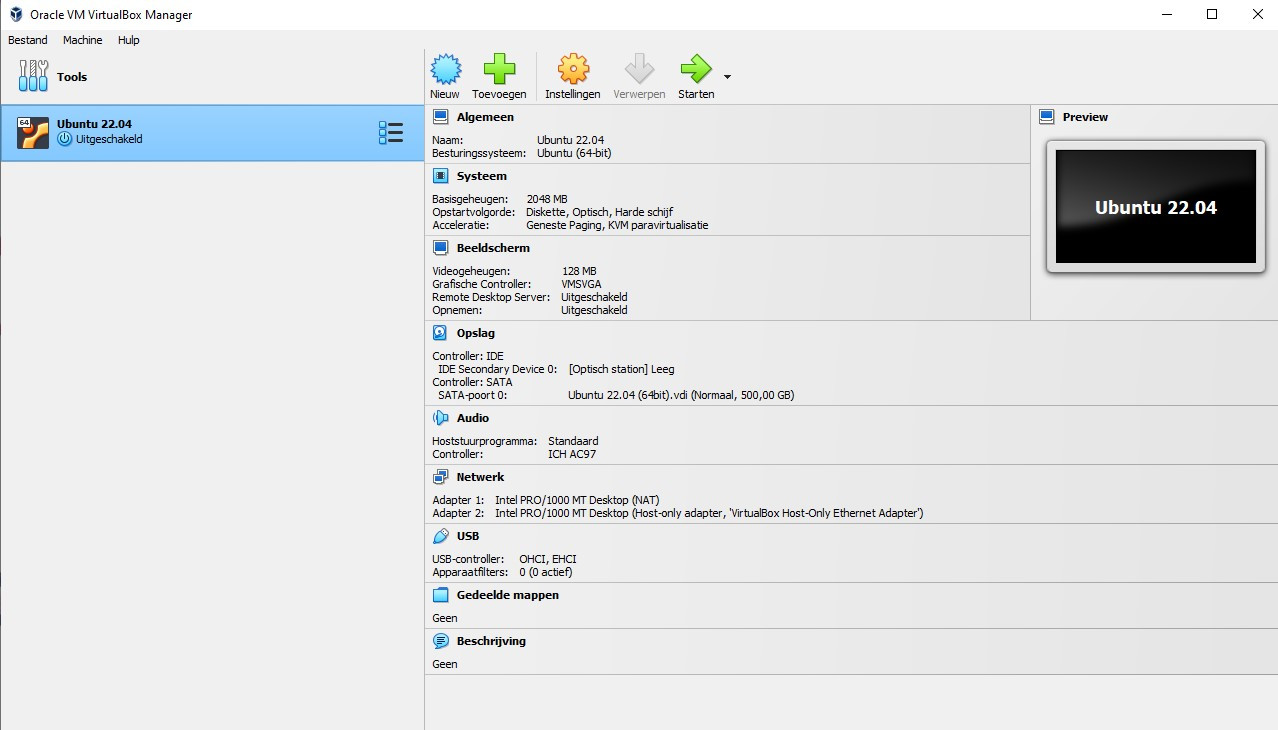Image resolution: width=1278 pixels, height=730 pixels.
Task: Click the Tools label in the sidebar
Action: 72,77
